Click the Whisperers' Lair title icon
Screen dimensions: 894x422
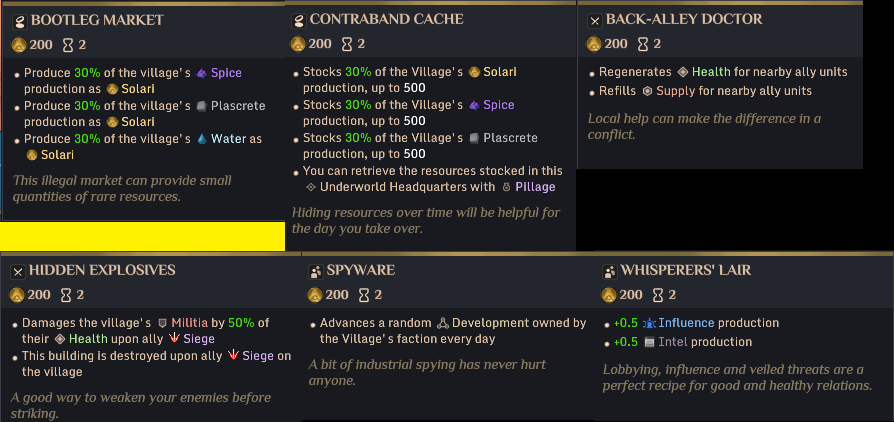(611, 271)
